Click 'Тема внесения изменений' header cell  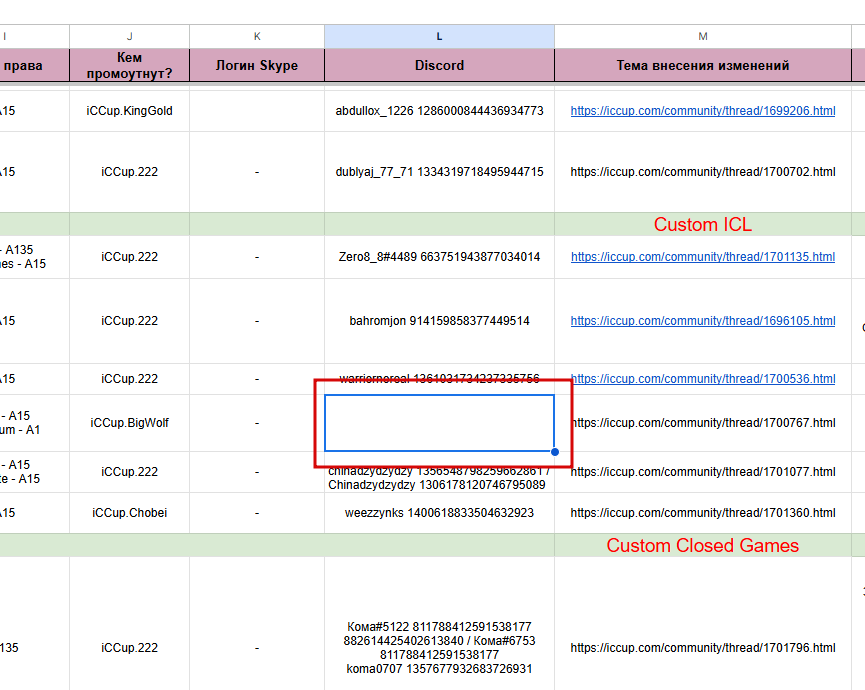pyautogui.click(x=703, y=65)
